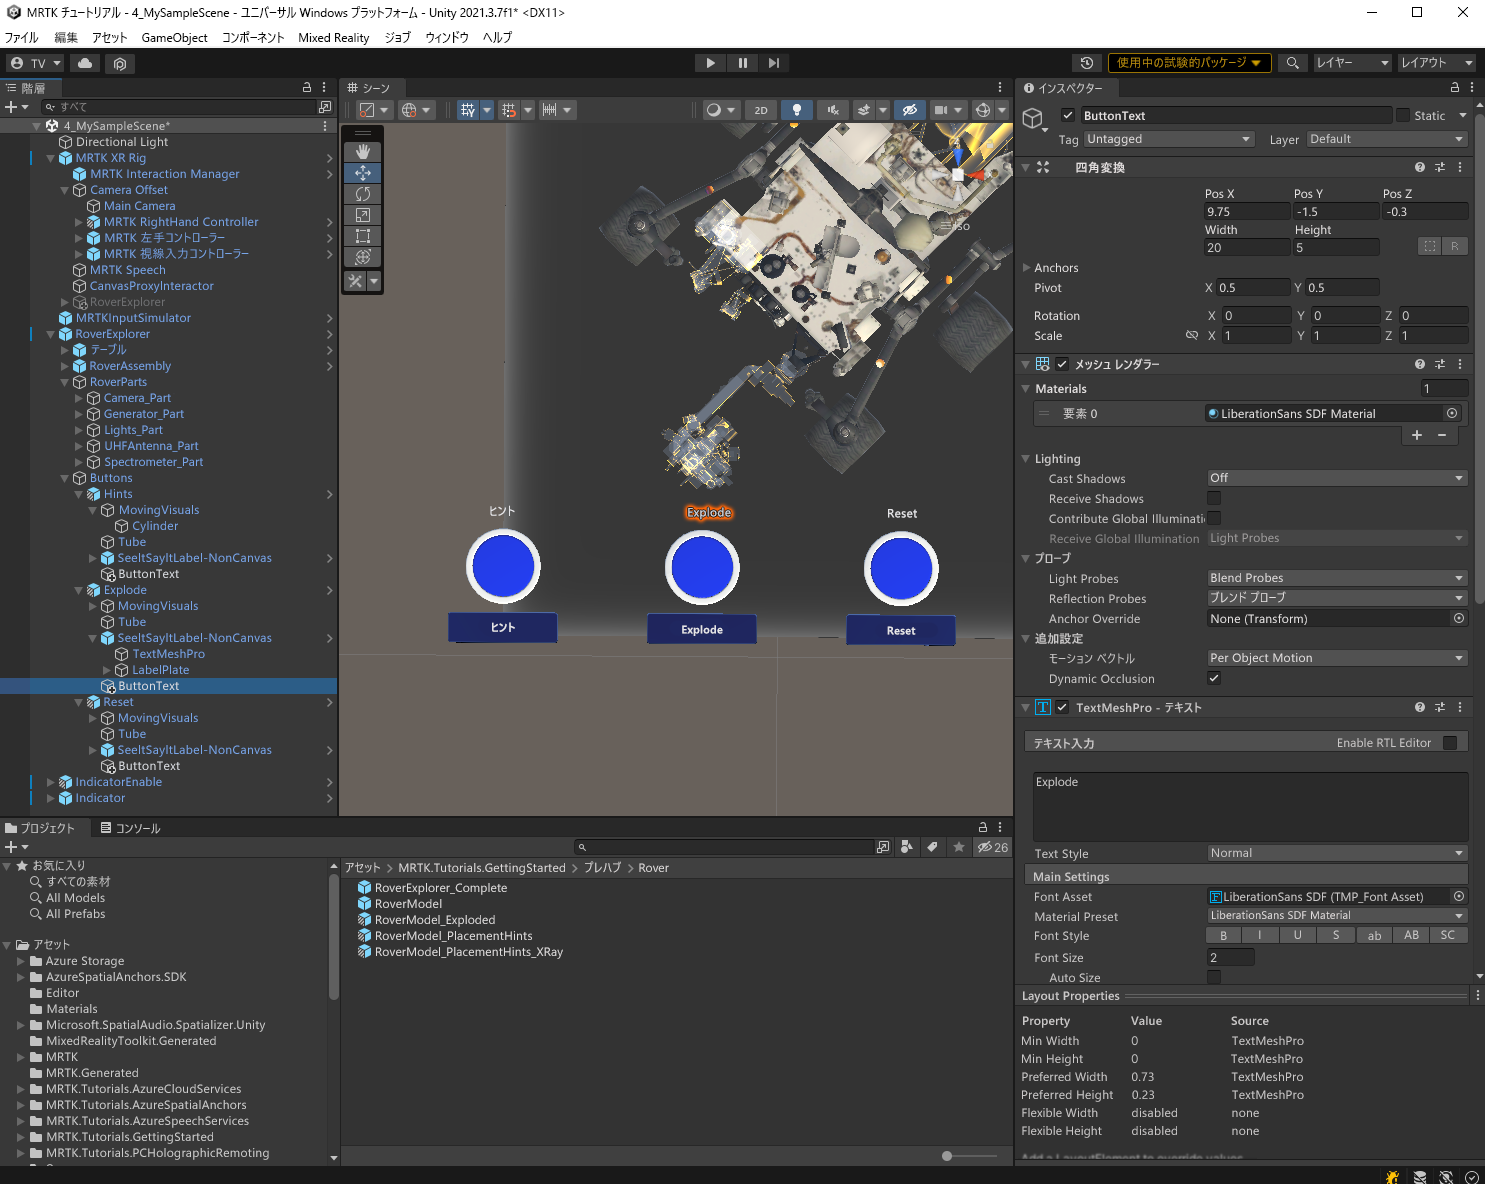Select the Rect transform tool
This screenshot has width=1485, height=1184.
[362, 236]
